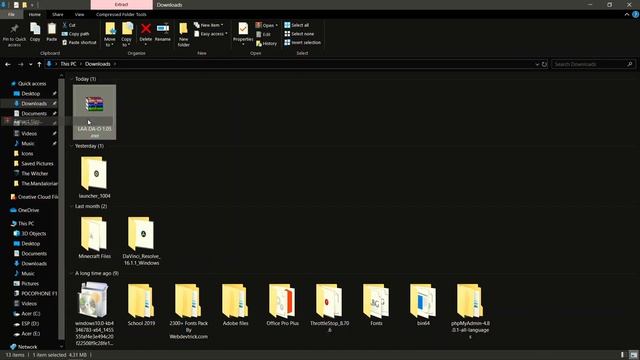Image resolution: width=640 pixels, height=360 pixels.
Task: Open 3D Objects under This PC
Action: [30, 233]
